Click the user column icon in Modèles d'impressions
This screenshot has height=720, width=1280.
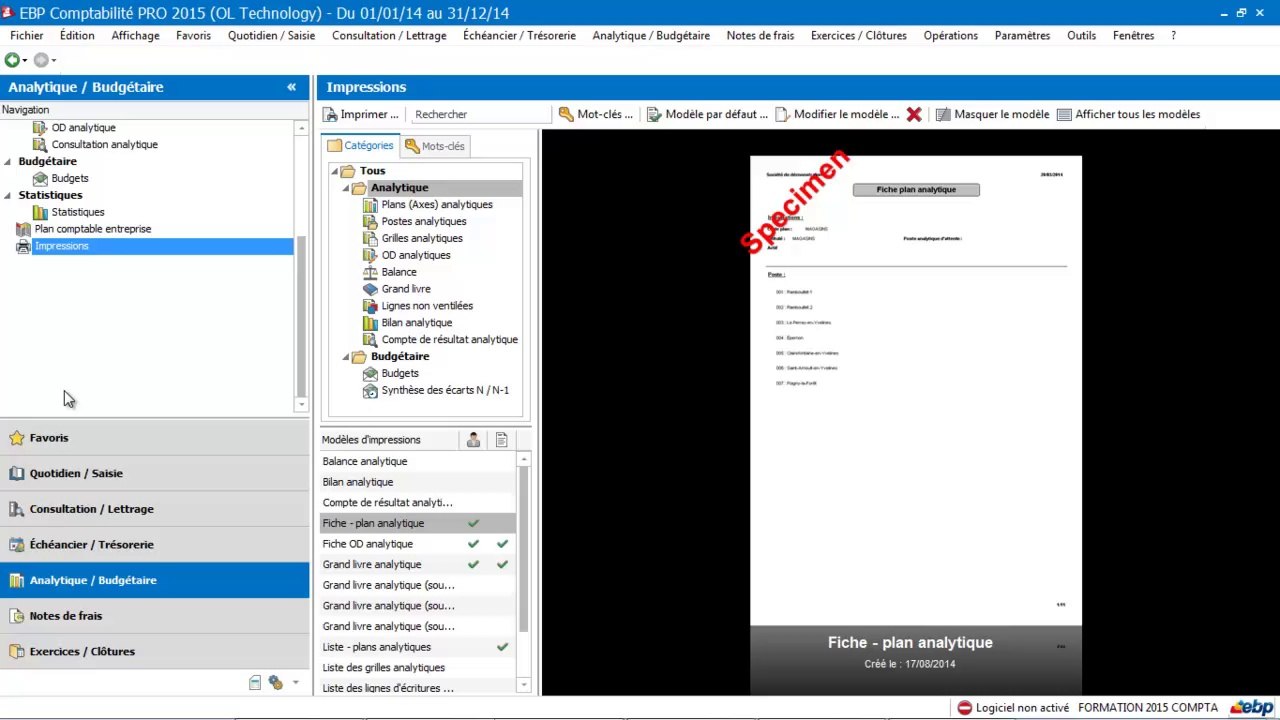pyautogui.click(x=473, y=440)
